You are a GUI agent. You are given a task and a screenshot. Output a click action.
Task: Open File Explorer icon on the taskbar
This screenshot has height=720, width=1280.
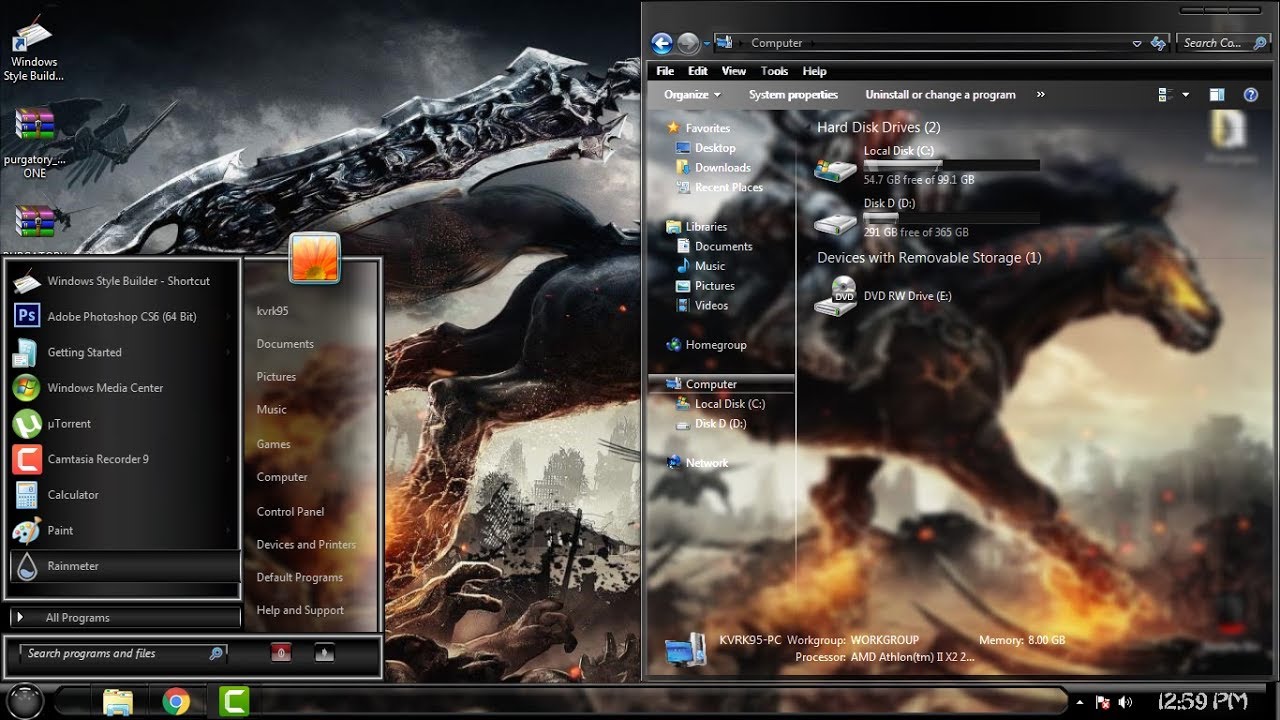tap(118, 702)
